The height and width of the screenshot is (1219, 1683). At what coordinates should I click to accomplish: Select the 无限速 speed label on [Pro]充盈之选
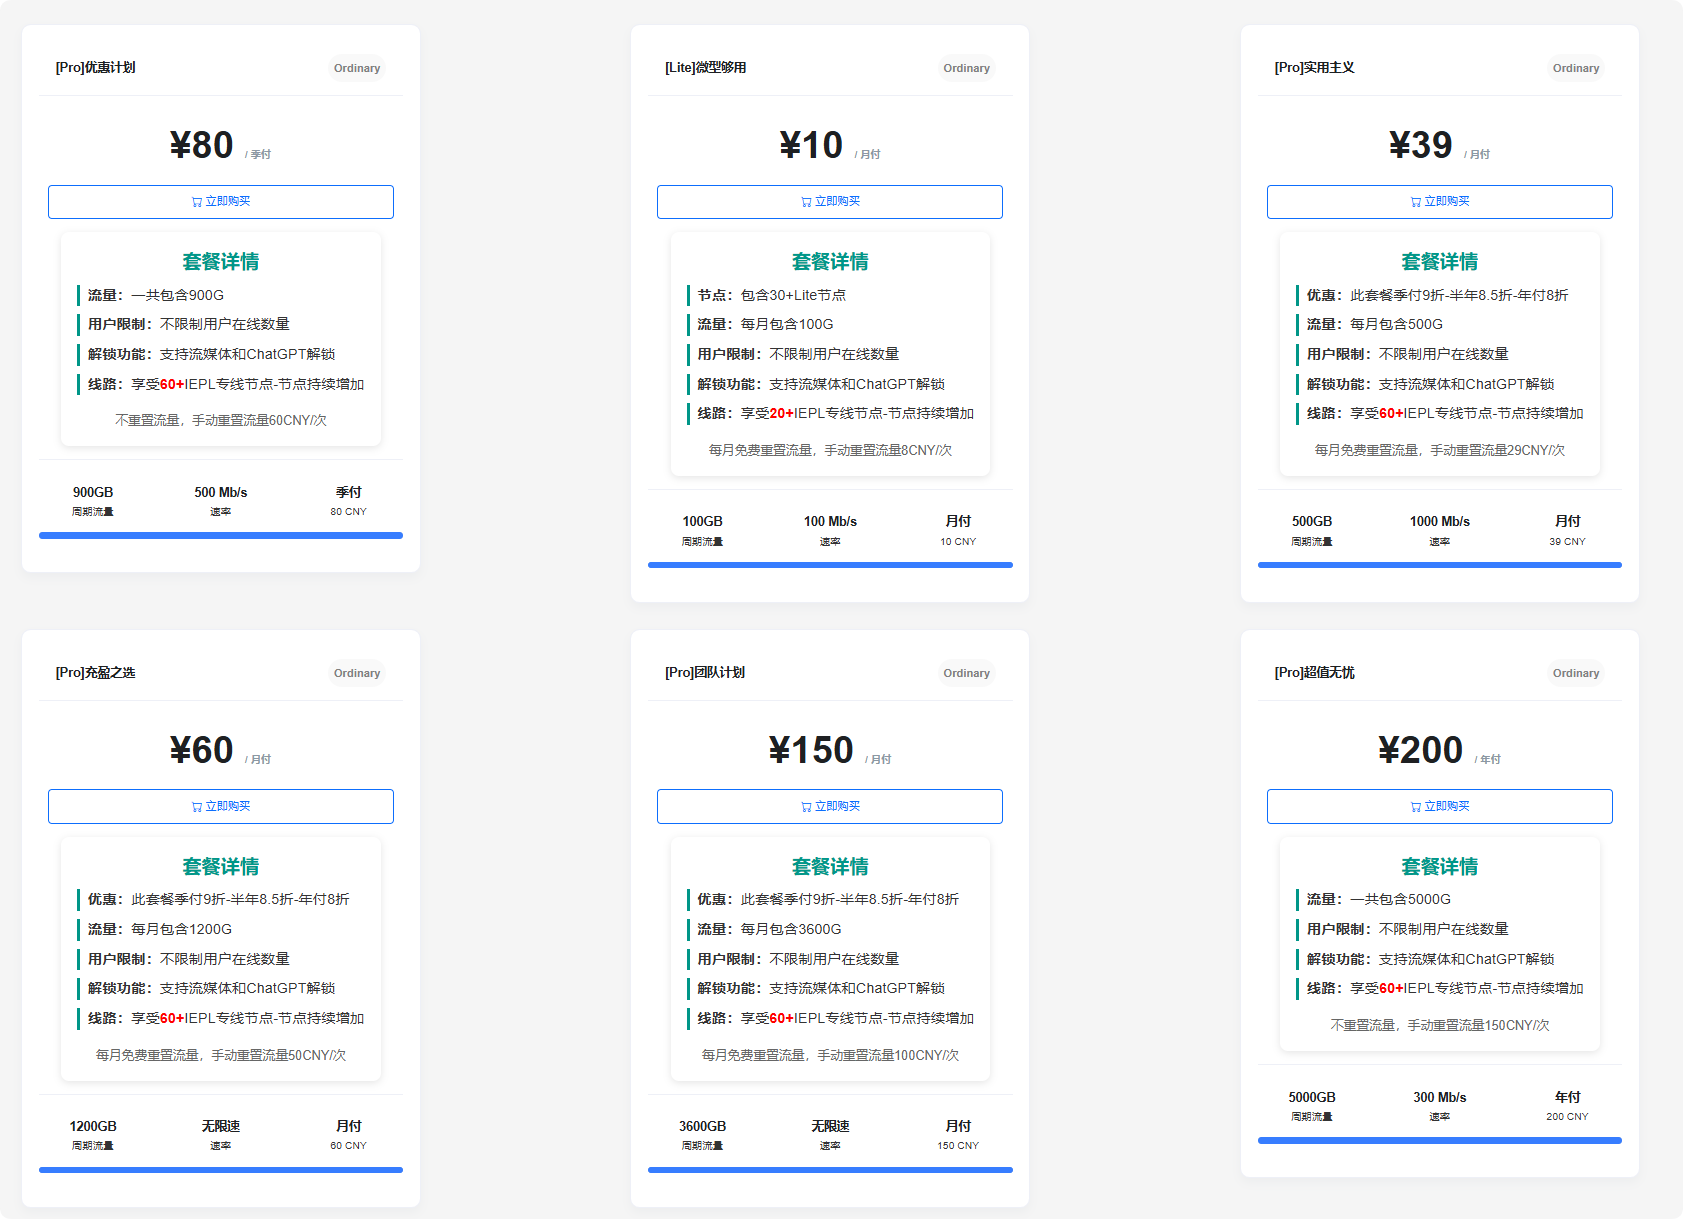point(220,1125)
